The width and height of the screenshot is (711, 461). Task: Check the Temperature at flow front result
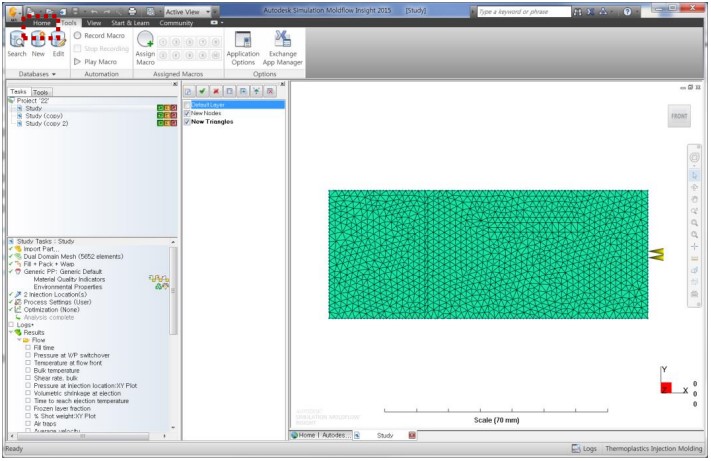coord(28,363)
